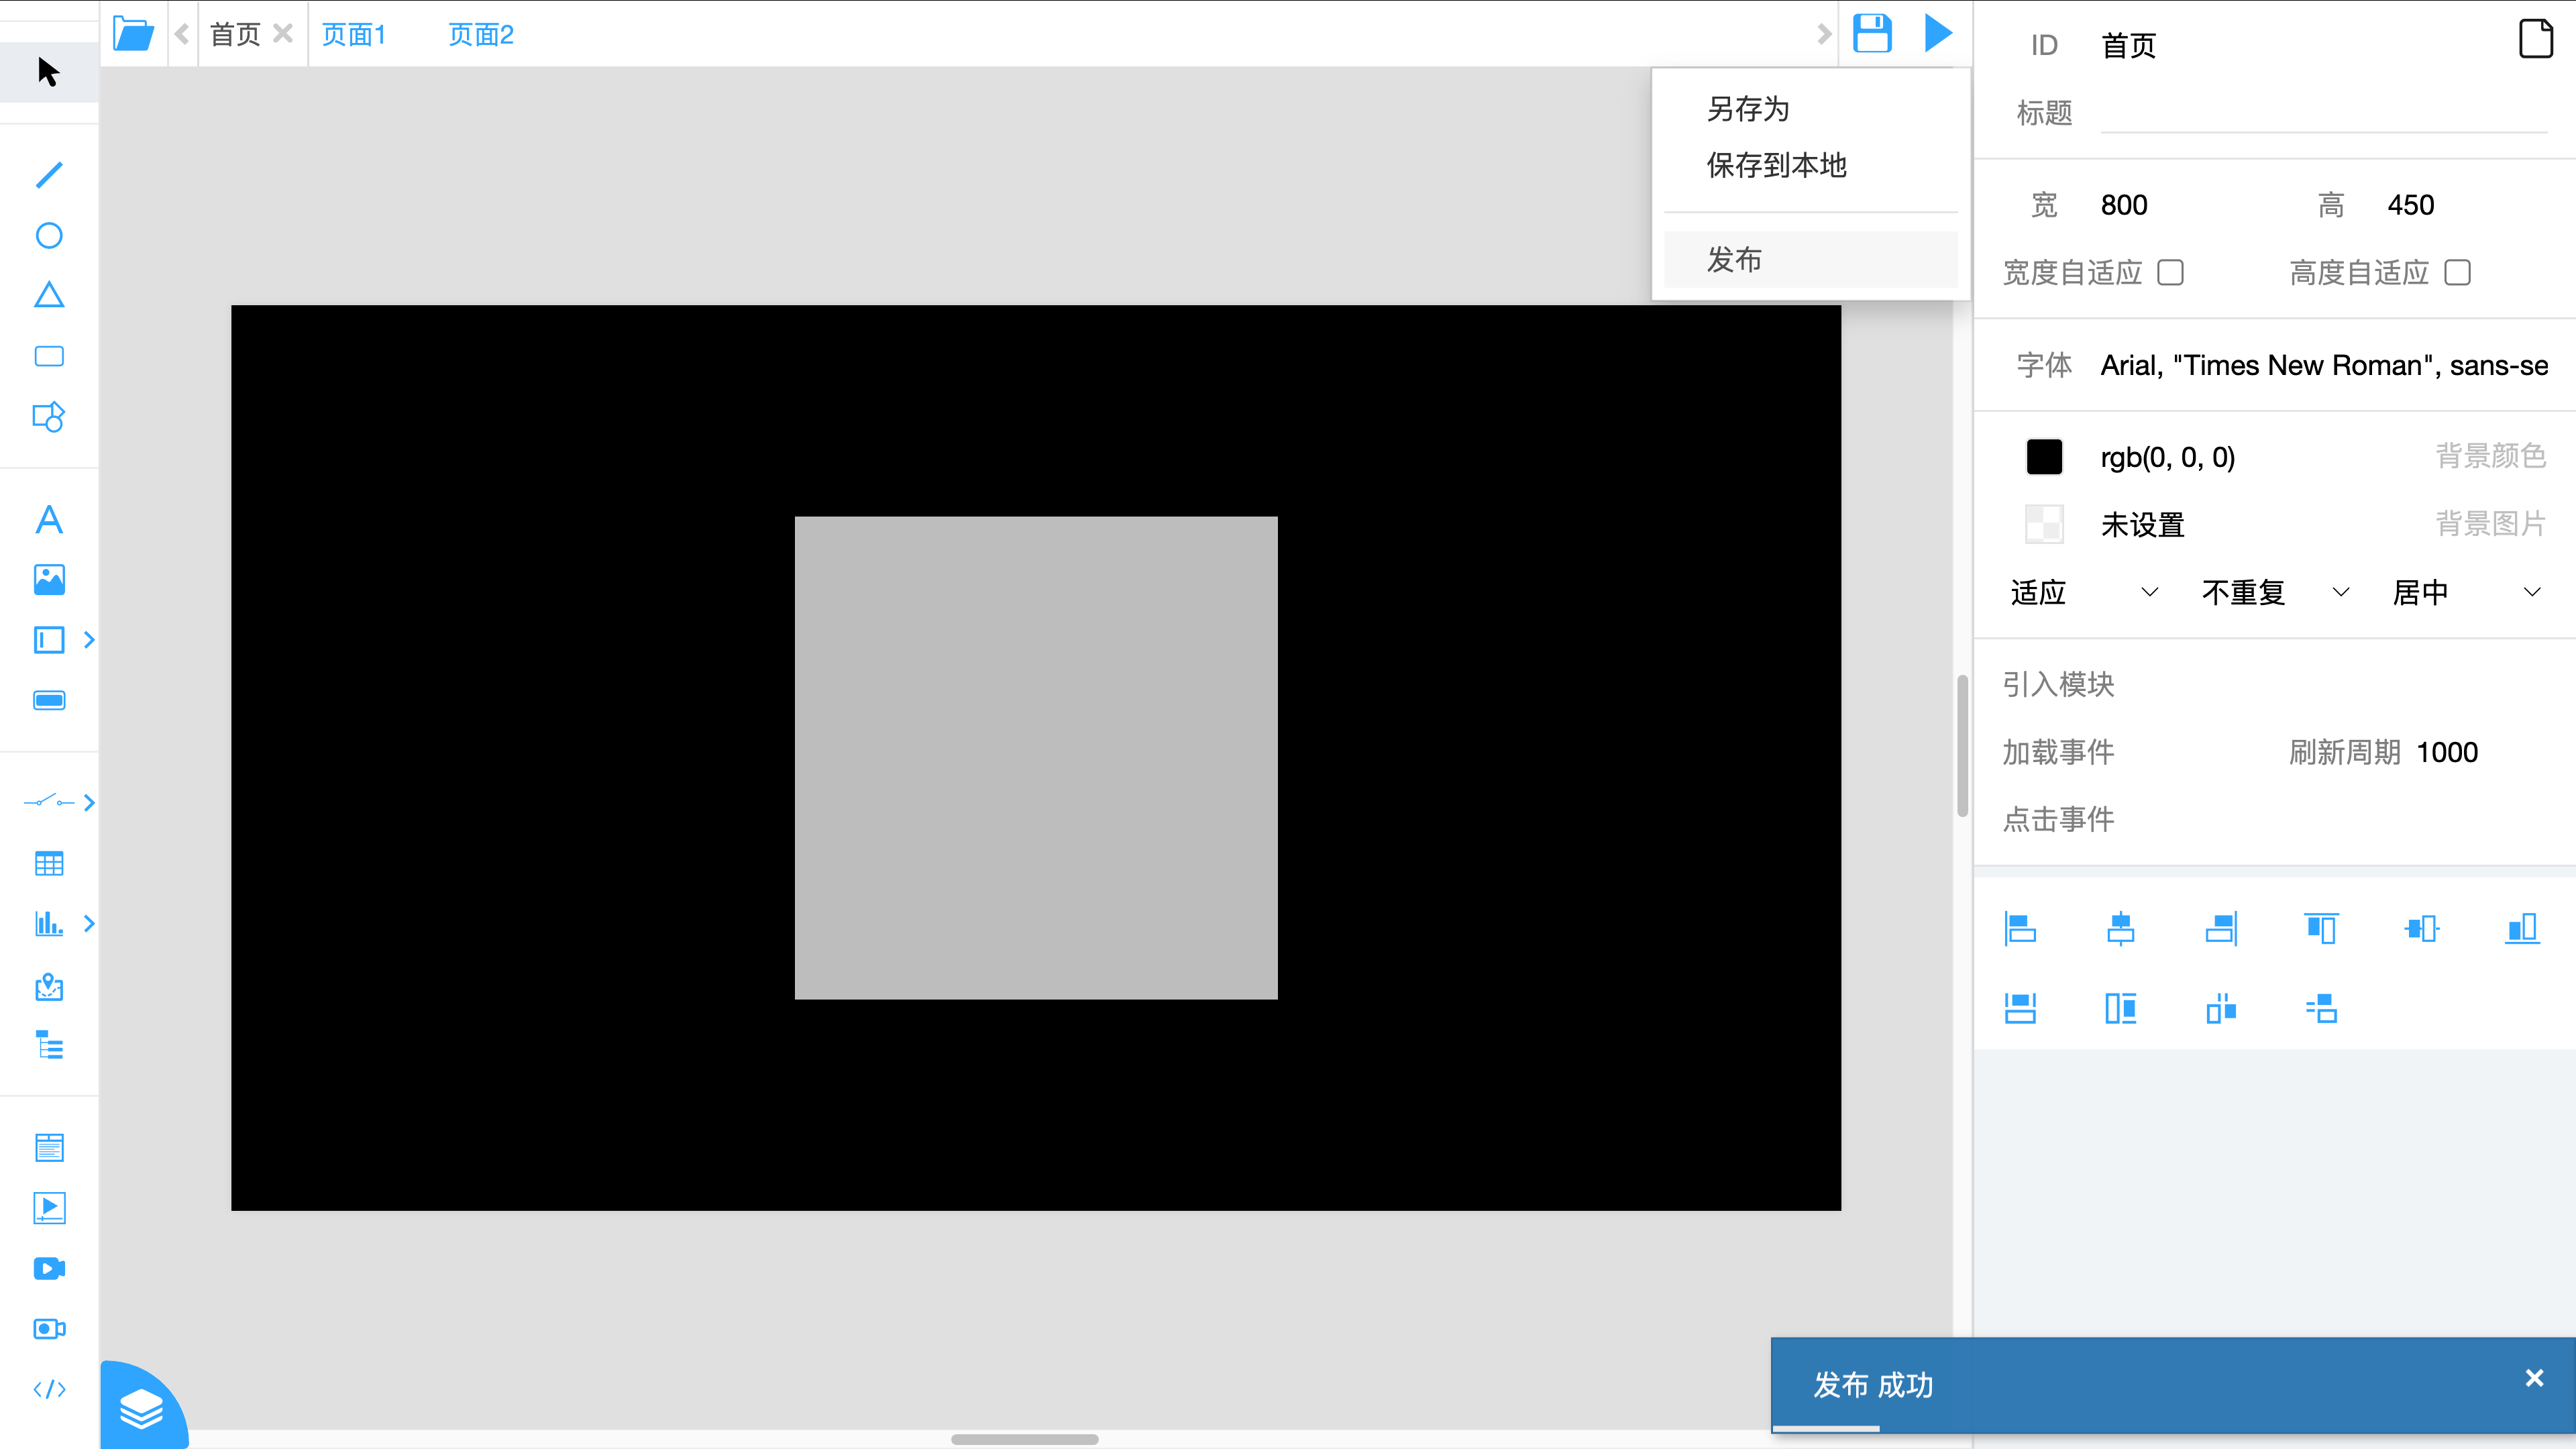This screenshot has height=1449, width=2576.
Task: Select the input field component tool
Action: point(49,640)
